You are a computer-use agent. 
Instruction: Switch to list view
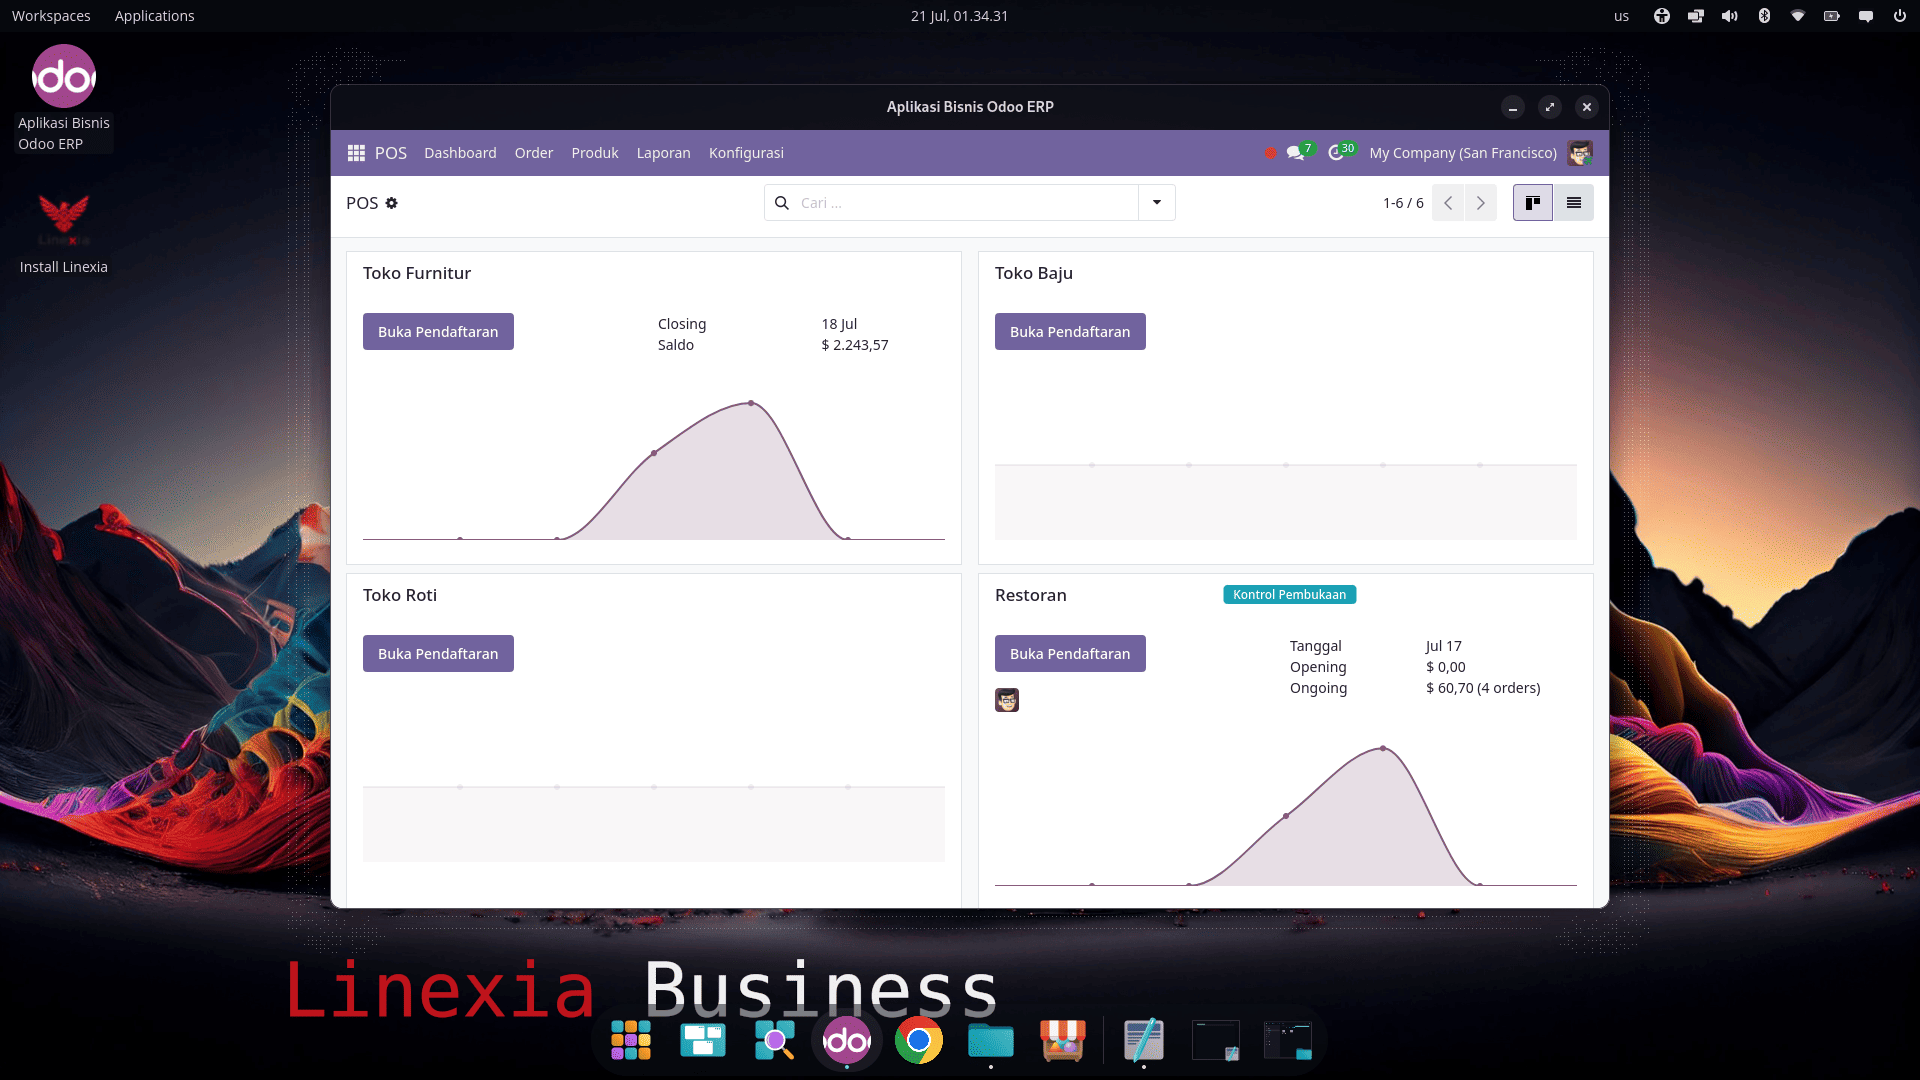pos(1573,203)
